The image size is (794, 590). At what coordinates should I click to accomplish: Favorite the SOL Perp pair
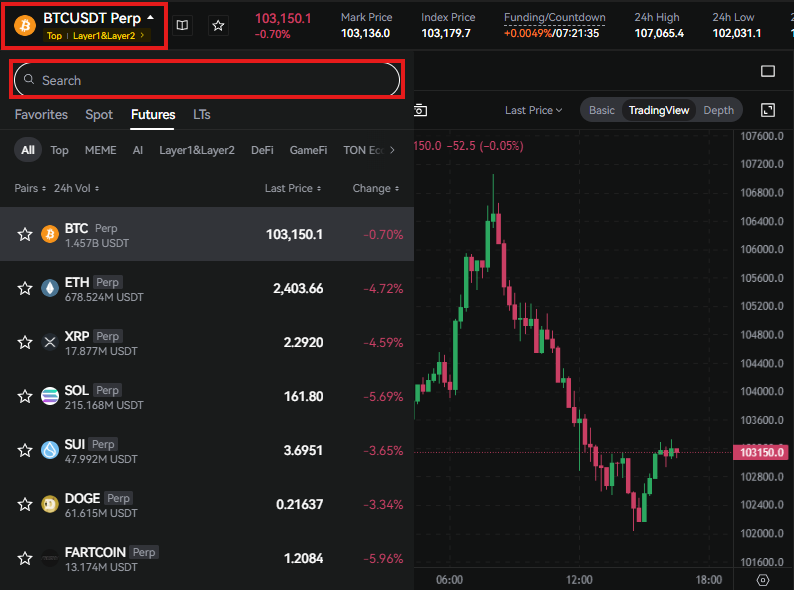coord(25,396)
